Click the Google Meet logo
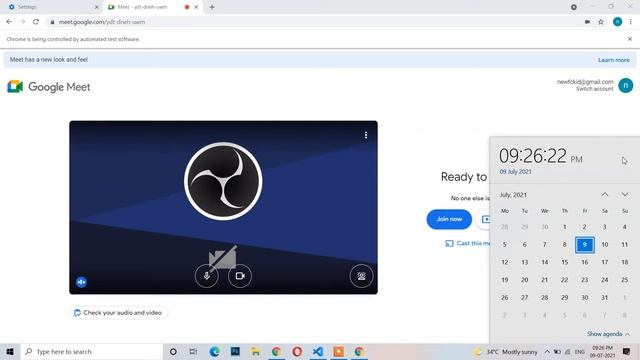This screenshot has height=360, width=640. click(x=49, y=87)
